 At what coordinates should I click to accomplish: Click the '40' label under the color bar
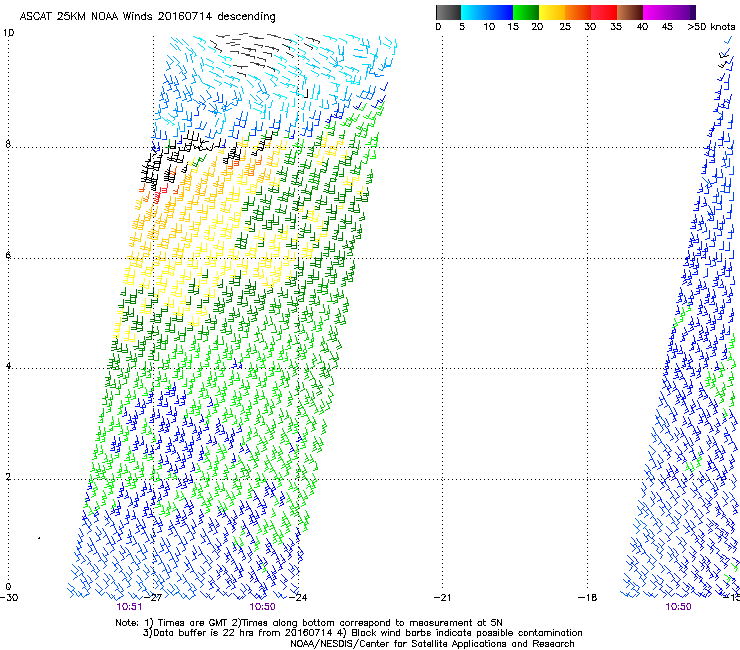(642, 27)
